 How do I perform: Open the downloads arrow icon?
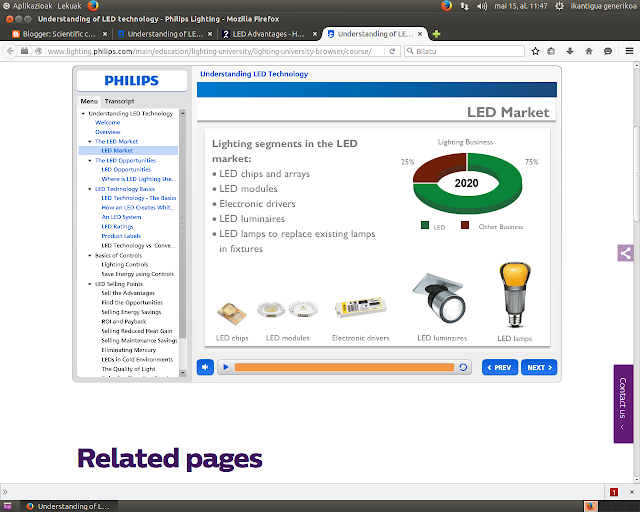click(570, 51)
